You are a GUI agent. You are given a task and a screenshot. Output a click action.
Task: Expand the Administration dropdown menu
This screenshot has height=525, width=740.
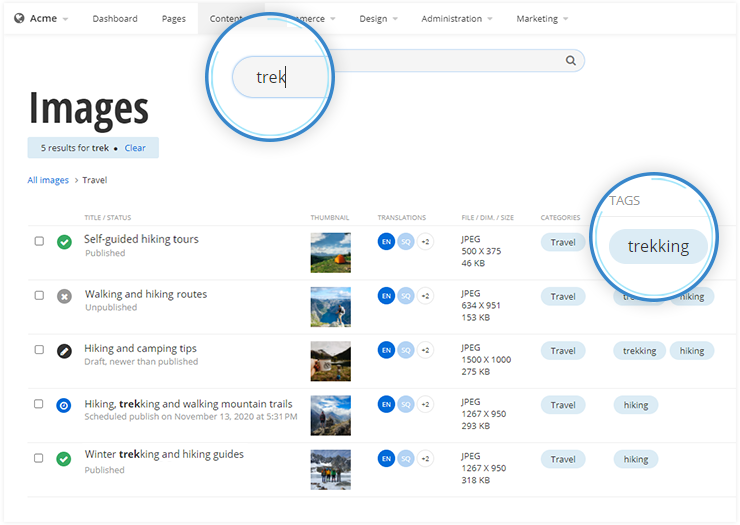tap(457, 19)
